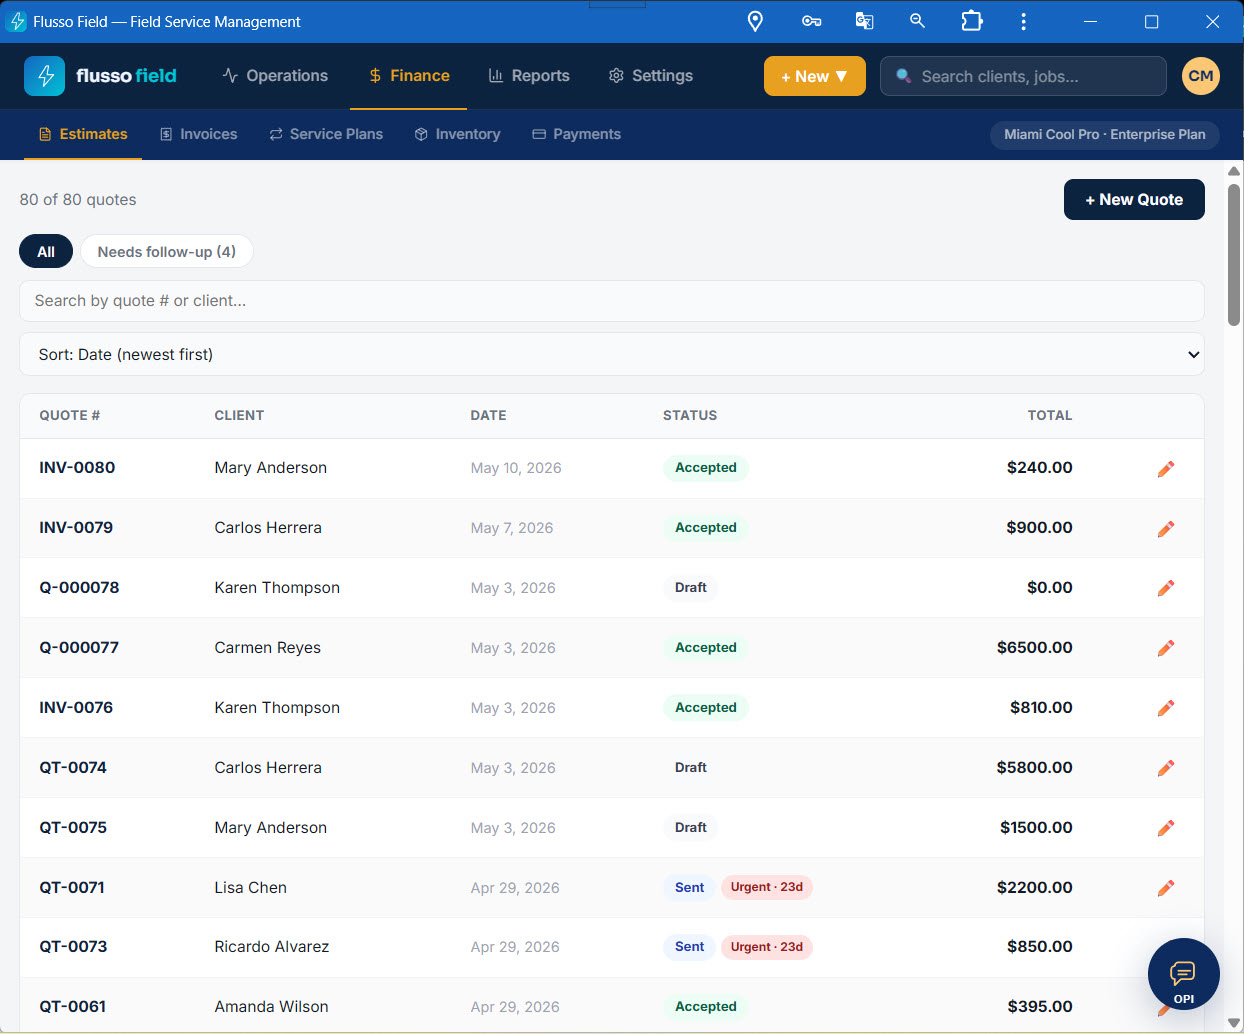Click the Urgent · 23d badge for Ricardo Alvarez
The height and width of the screenshot is (1034, 1244).
point(767,947)
